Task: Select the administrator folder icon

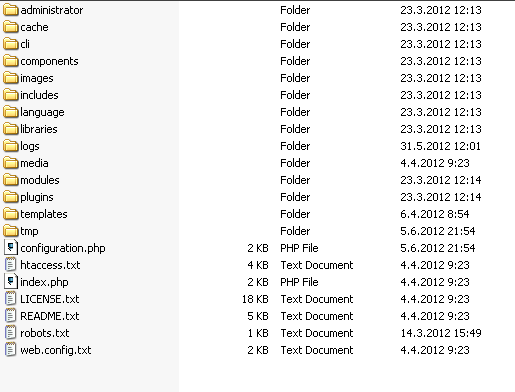Action: (11, 10)
